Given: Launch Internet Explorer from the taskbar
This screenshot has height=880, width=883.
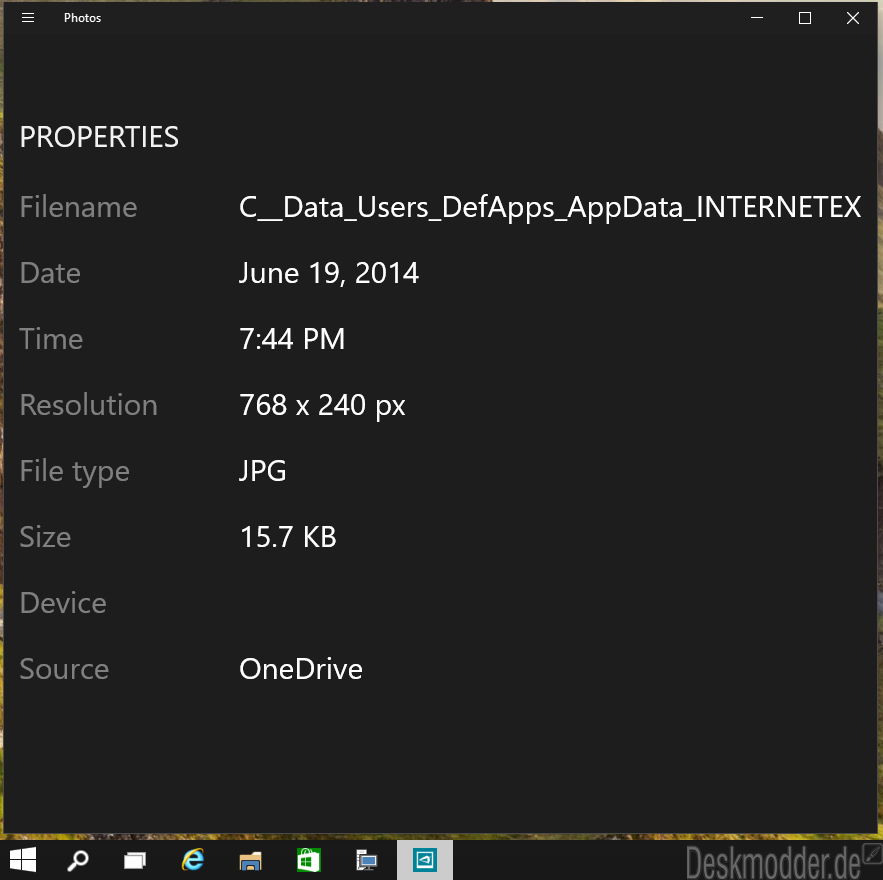Looking at the screenshot, I should pos(193,860).
